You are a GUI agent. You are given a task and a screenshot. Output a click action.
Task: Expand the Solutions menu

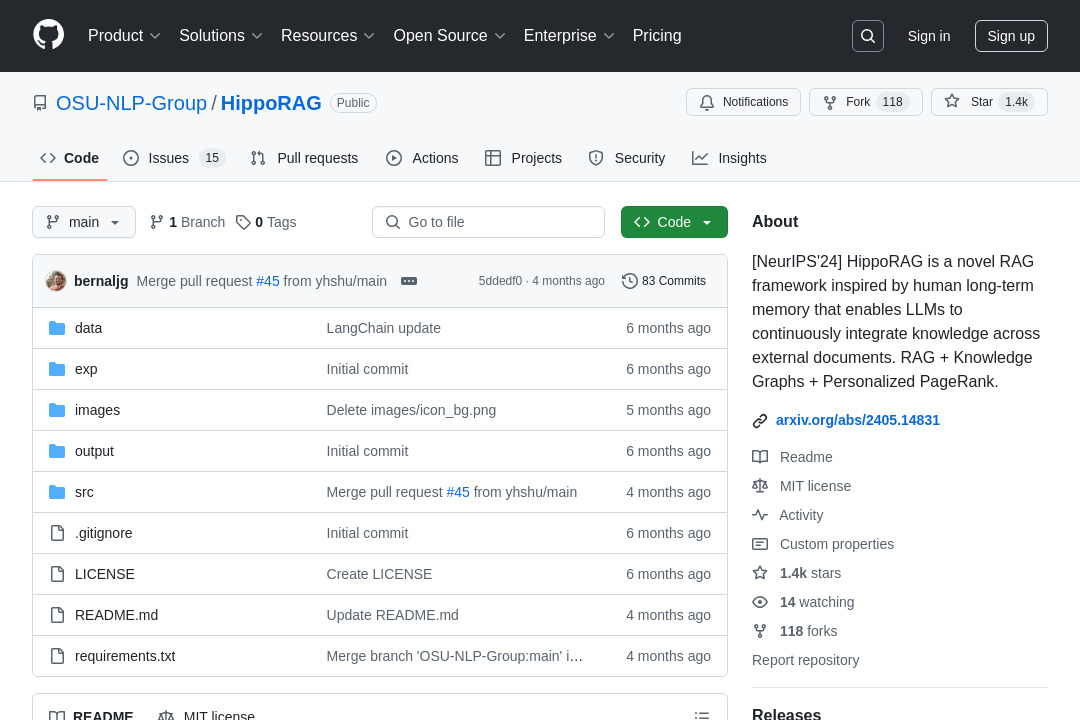coord(220,36)
